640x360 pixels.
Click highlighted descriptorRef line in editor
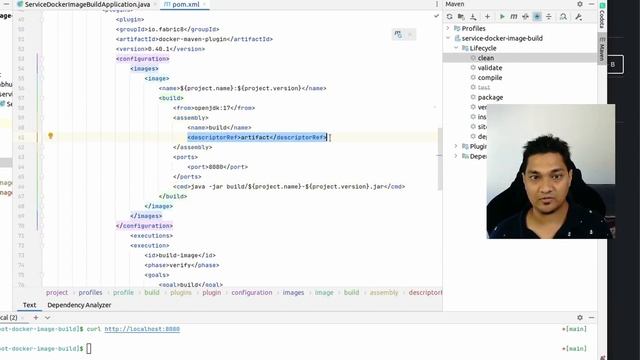[257, 137]
